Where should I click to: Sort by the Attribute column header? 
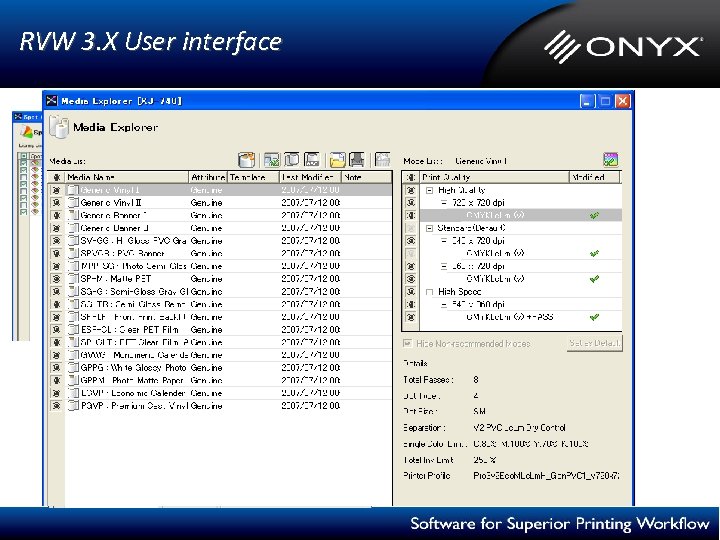tap(208, 177)
